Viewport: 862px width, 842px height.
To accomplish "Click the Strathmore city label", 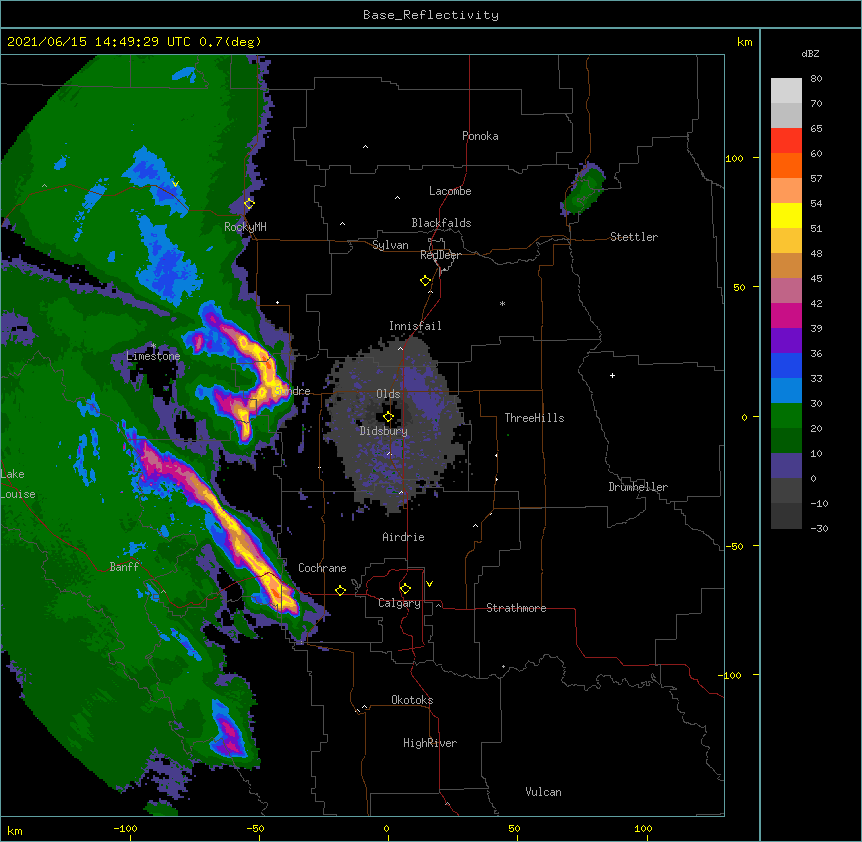I will pyautogui.click(x=516, y=608).
